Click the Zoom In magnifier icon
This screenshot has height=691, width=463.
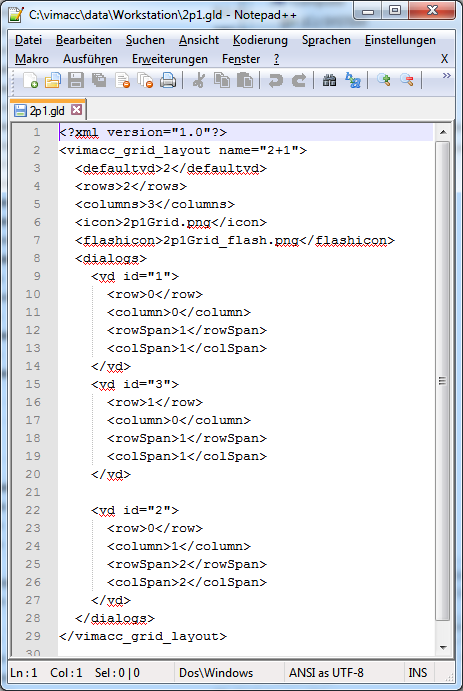coord(384,80)
